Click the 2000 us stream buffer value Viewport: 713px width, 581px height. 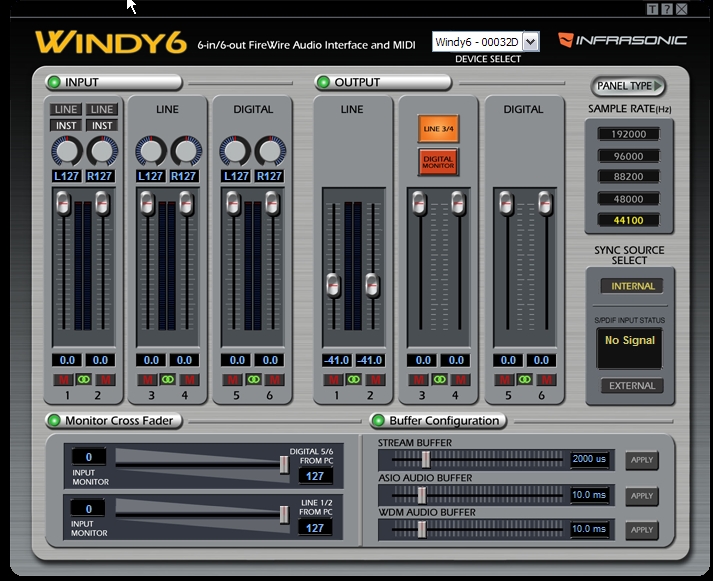589,459
